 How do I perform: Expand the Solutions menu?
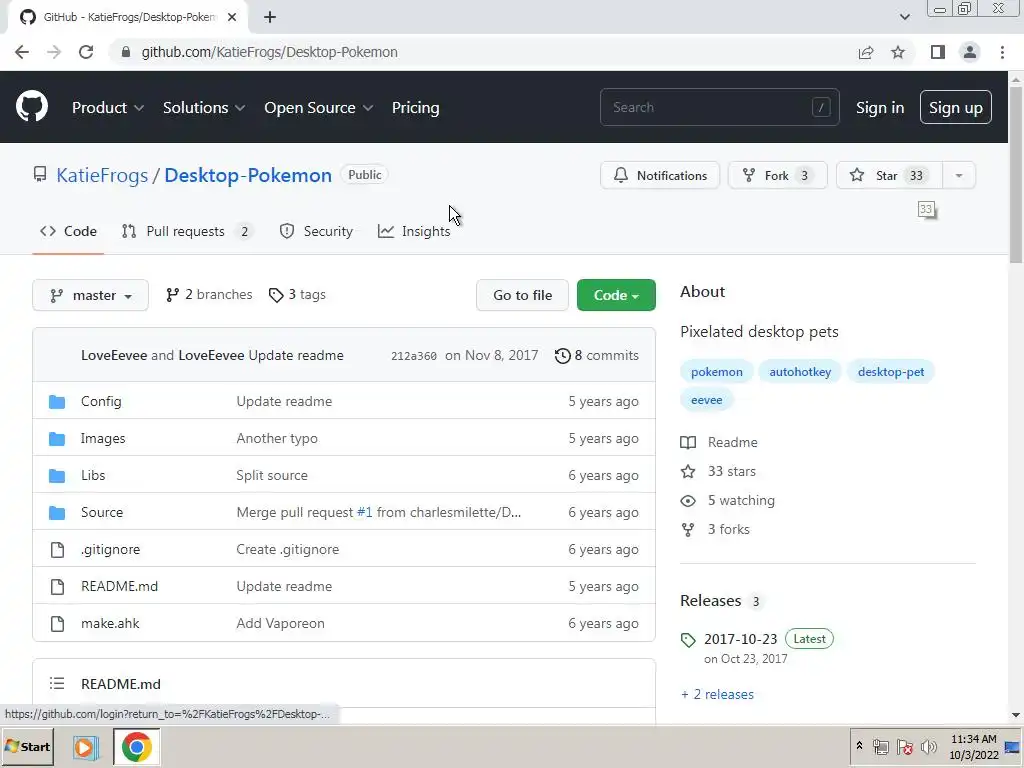tap(204, 108)
